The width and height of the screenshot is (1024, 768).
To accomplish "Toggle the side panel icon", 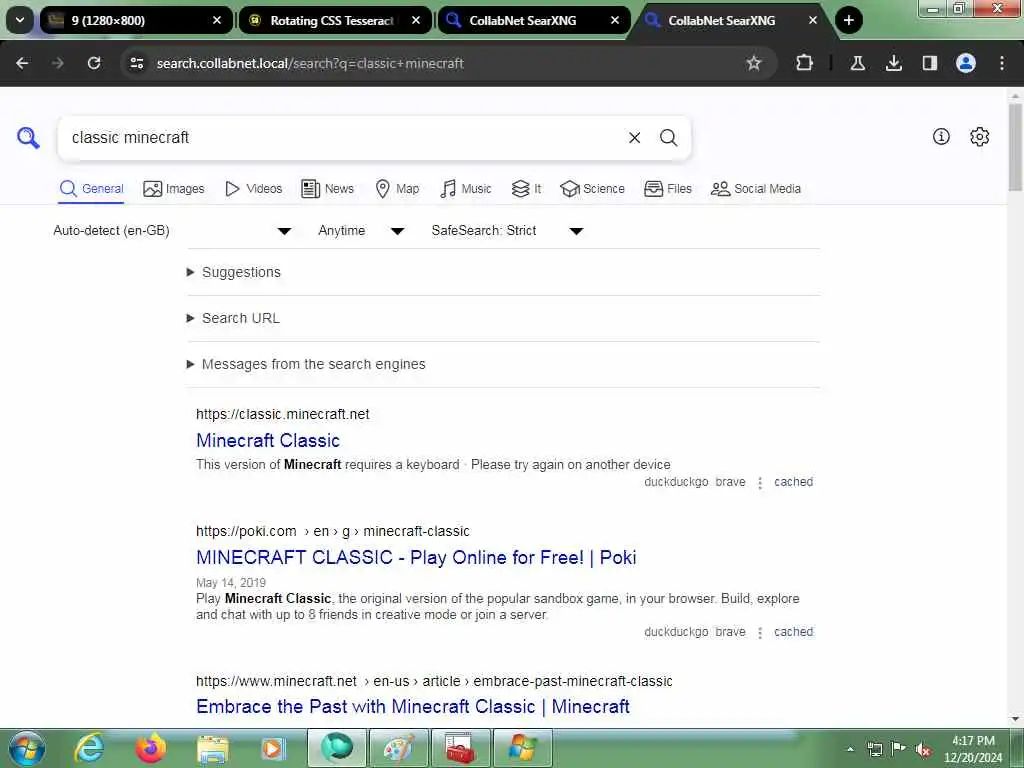I will click(x=930, y=63).
